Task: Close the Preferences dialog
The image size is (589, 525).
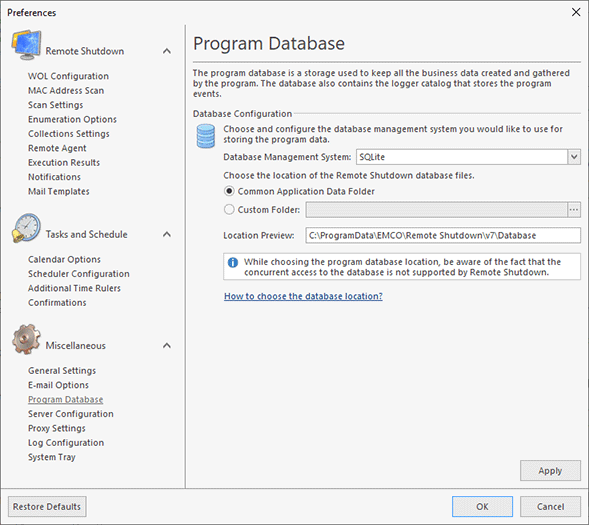Action: tap(576, 12)
